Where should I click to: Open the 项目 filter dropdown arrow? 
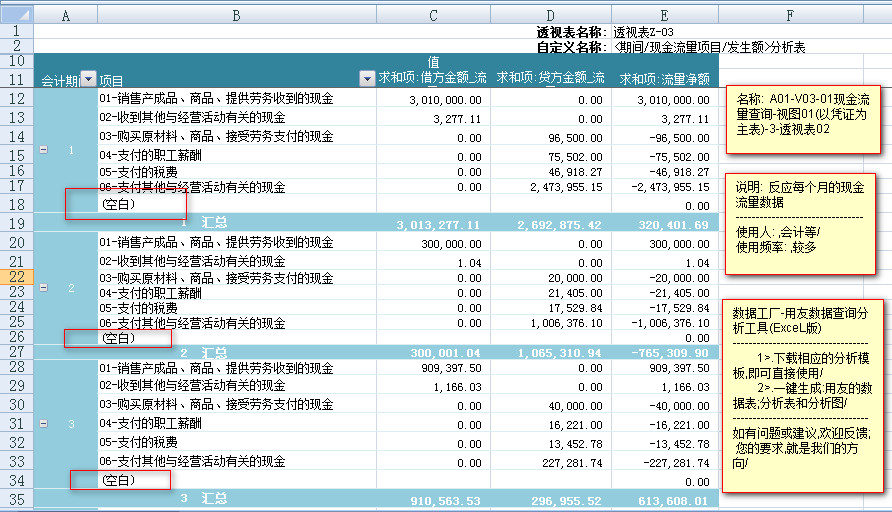coord(366,80)
